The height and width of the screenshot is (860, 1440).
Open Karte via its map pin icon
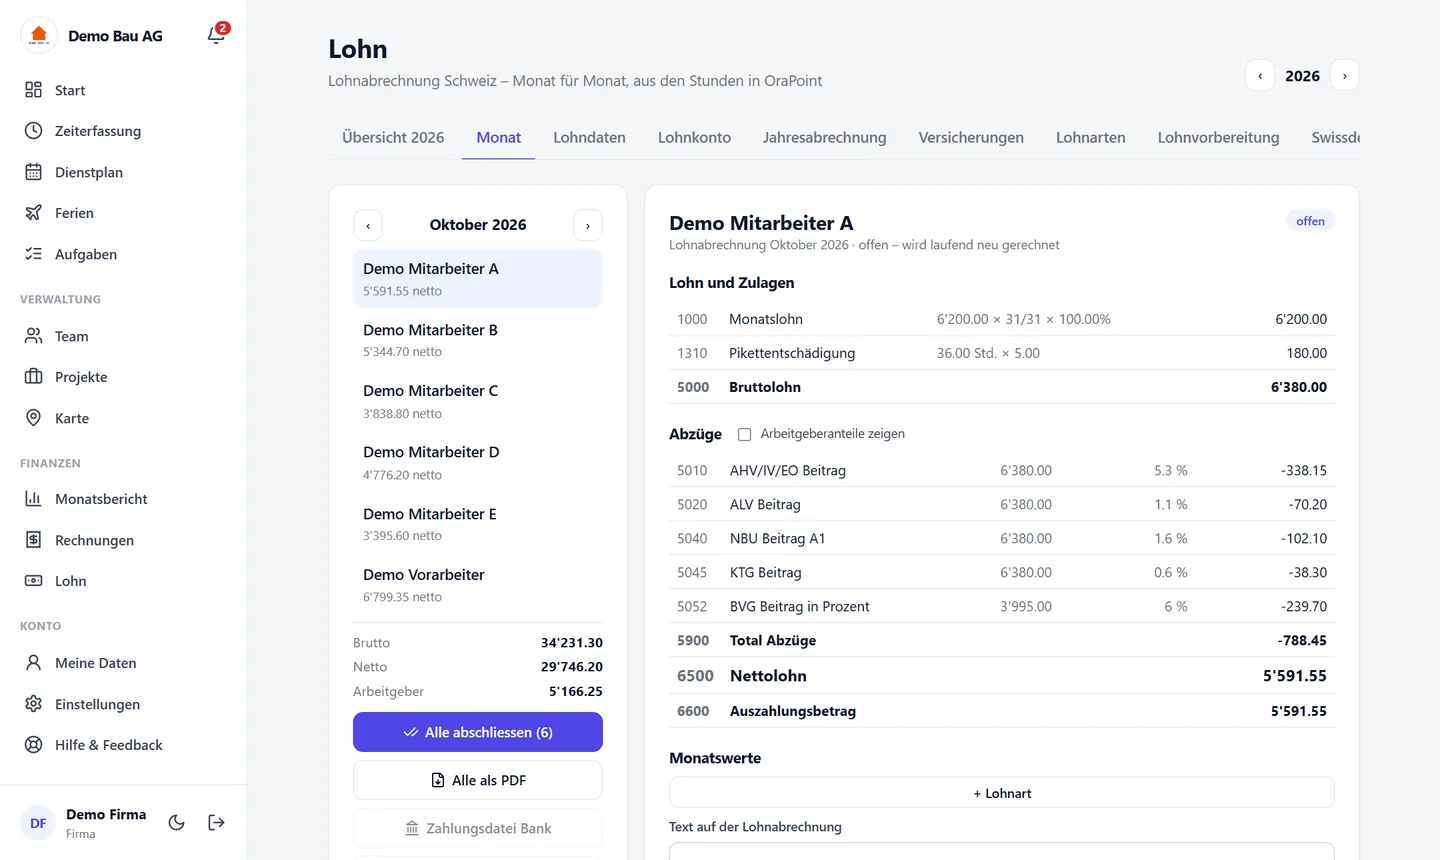click(34, 418)
